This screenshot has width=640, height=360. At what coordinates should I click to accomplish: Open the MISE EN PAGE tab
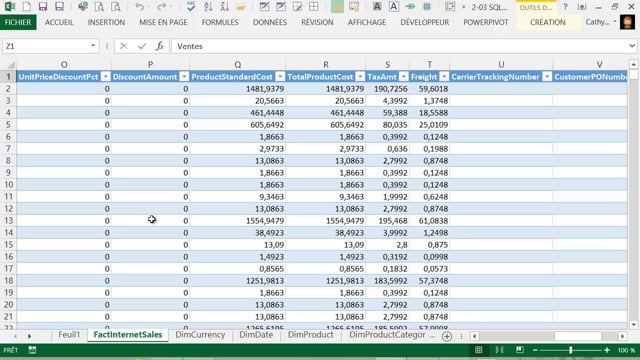click(x=163, y=22)
